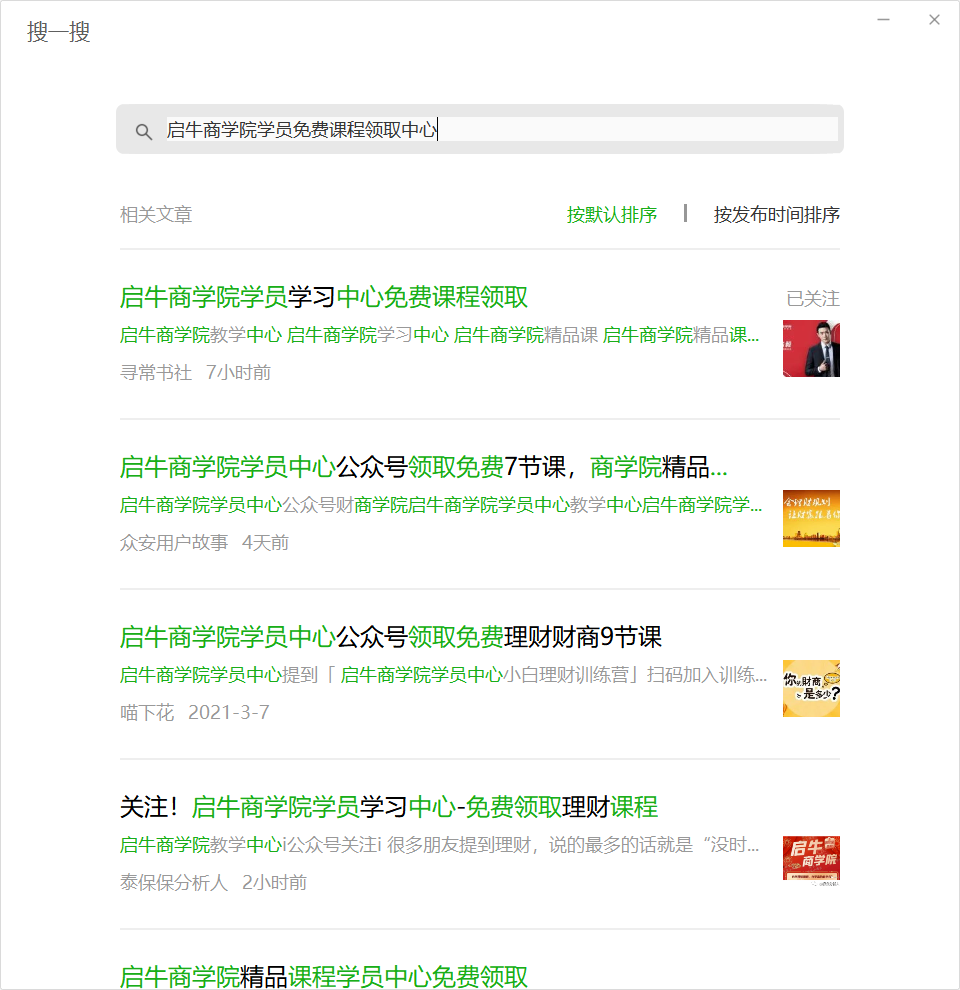Screen dimensions: 960x990
Task: Click snippet beginning 启牛商学院教学中心 启牛商学院学习中心
Action: 440,335
